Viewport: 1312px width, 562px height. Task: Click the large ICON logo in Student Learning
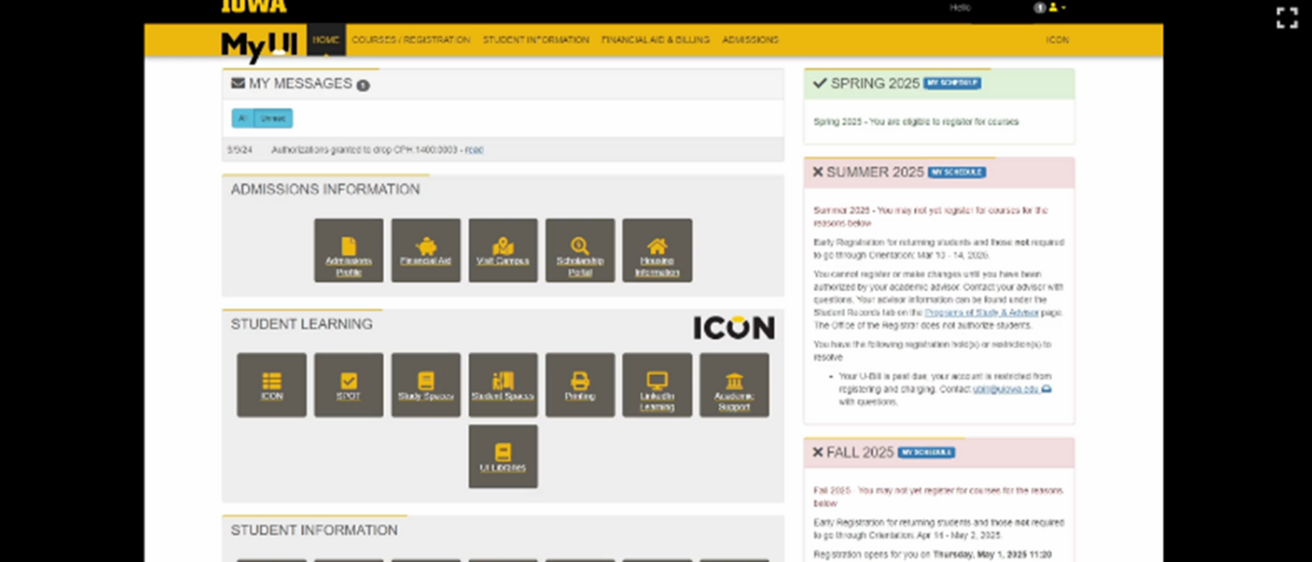point(734,327)
